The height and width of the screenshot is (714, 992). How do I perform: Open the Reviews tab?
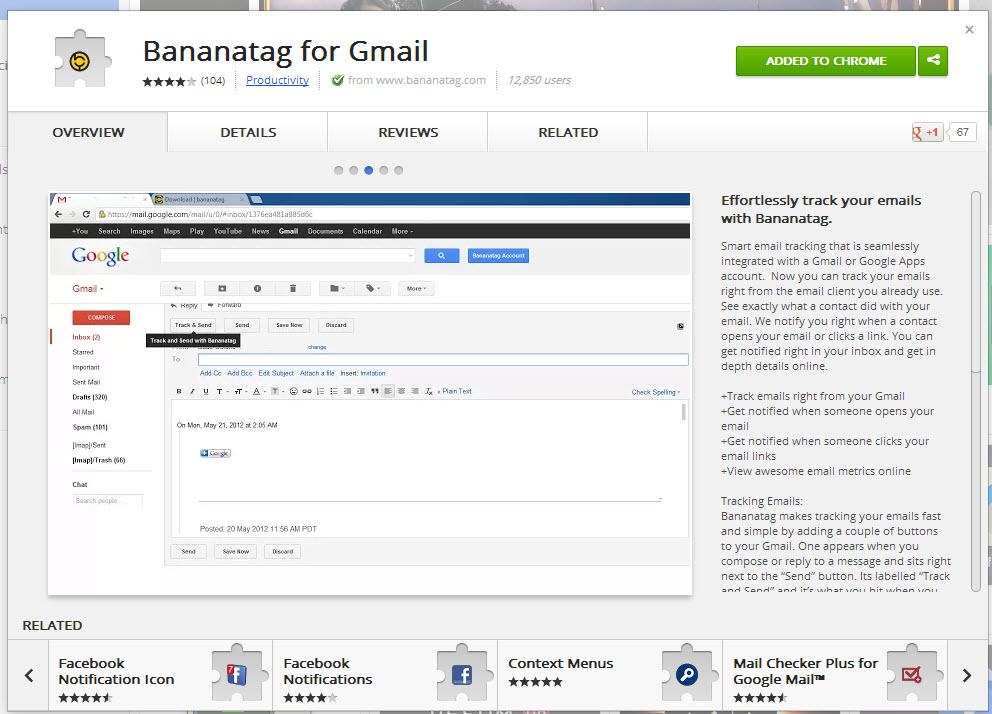click(408, 132)
